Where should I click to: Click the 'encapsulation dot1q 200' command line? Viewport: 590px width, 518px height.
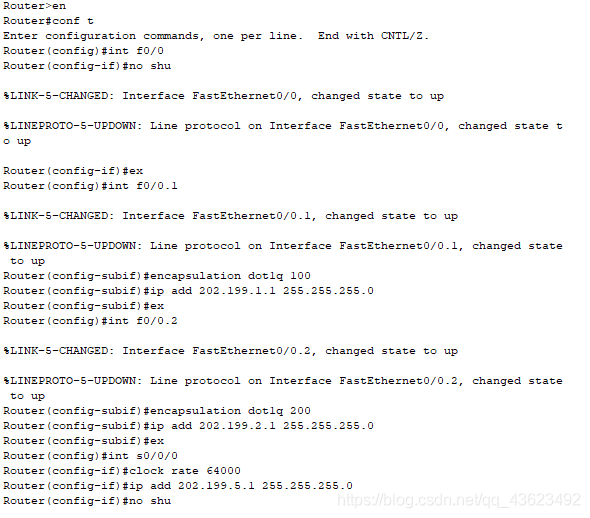tap(157, 411)
